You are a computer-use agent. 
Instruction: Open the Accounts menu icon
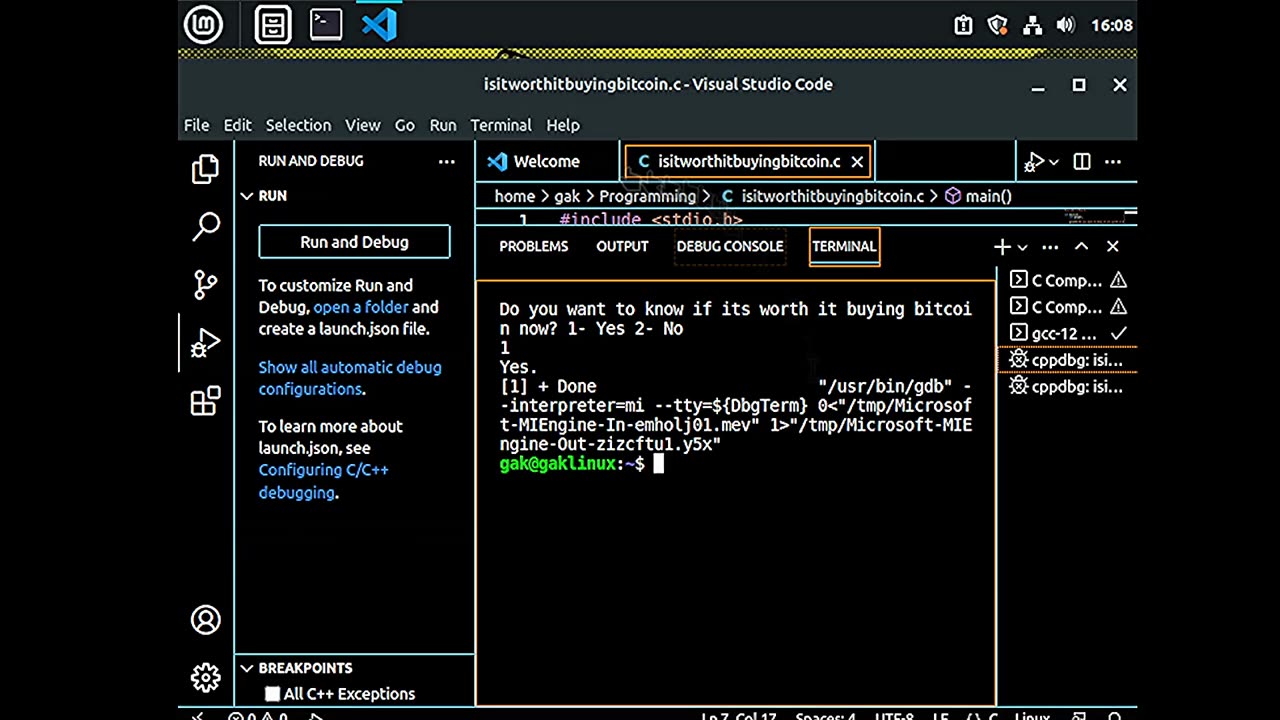pos(205,620)
